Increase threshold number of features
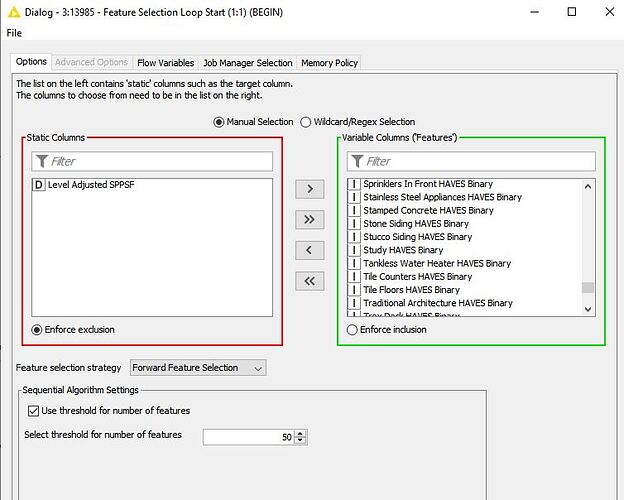The height and width of the screenshot is (500, 624). [301, 434]
